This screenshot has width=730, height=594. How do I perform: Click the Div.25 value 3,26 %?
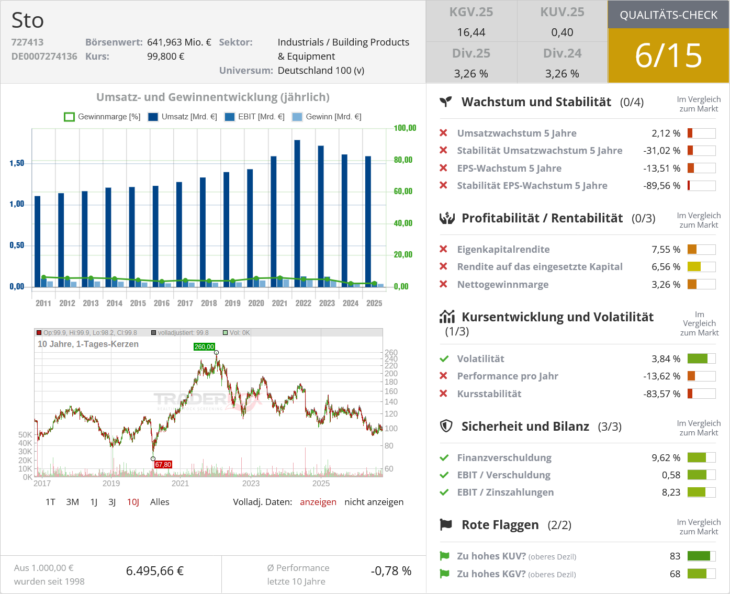pos(471,74)
